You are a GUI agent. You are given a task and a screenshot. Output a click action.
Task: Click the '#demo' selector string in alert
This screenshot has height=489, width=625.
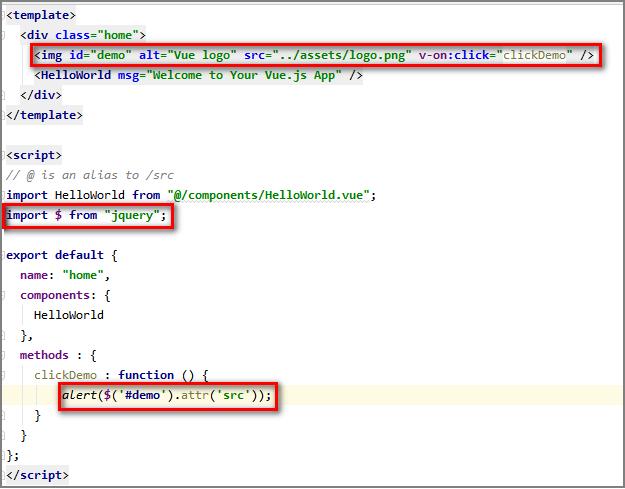tap(142, 395)
